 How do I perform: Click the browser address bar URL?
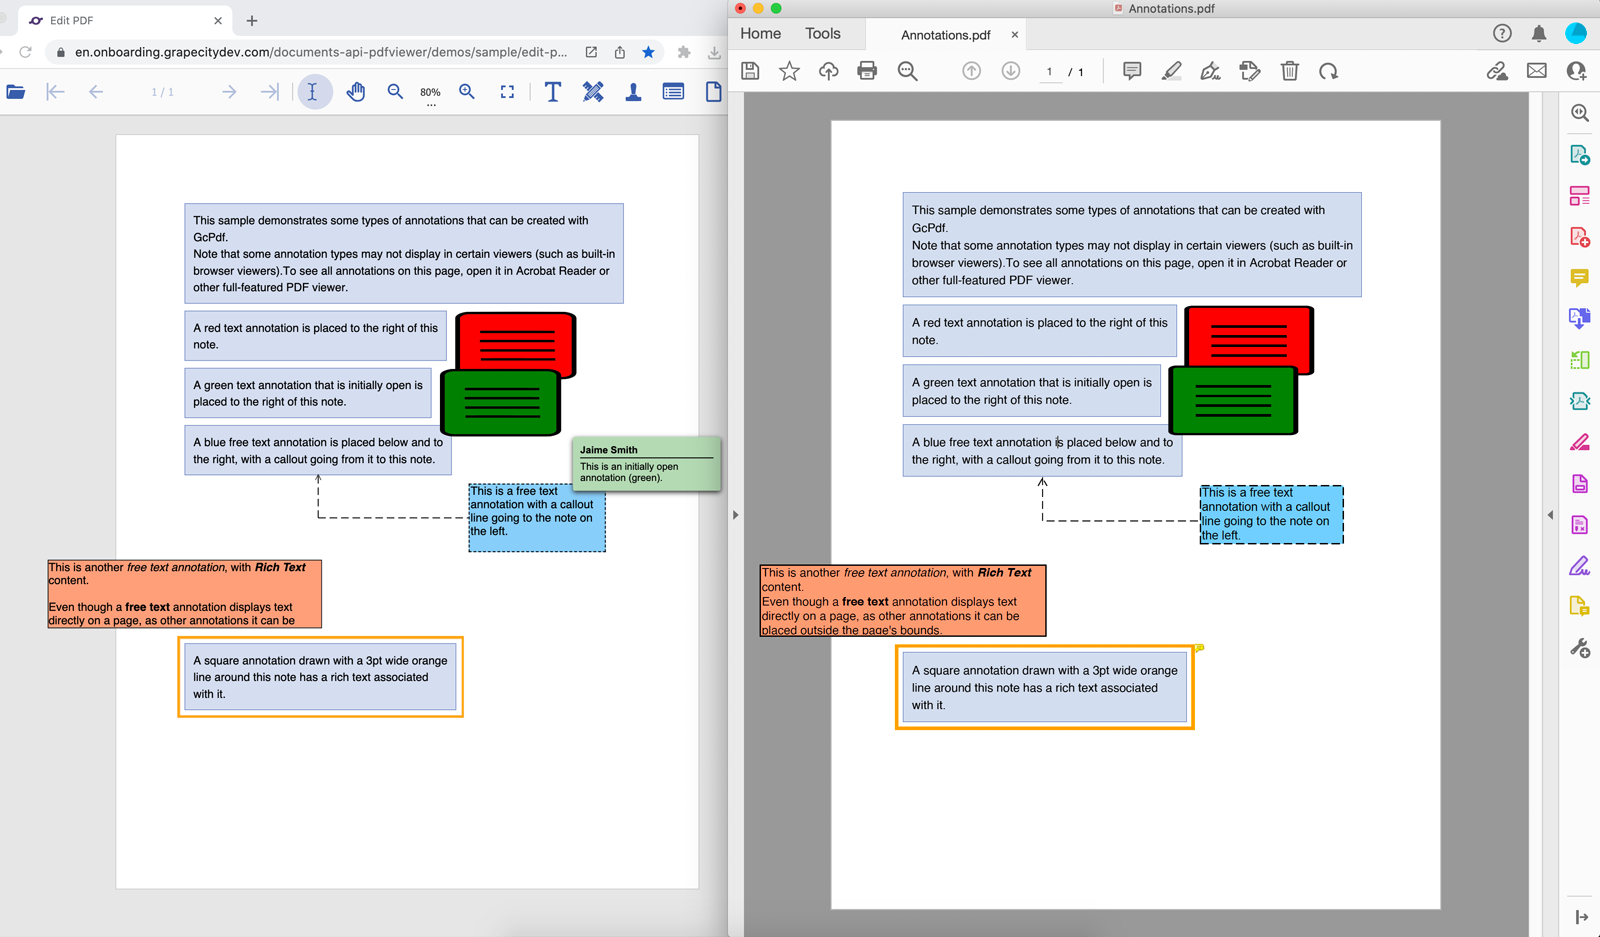[x=321, y=52]
